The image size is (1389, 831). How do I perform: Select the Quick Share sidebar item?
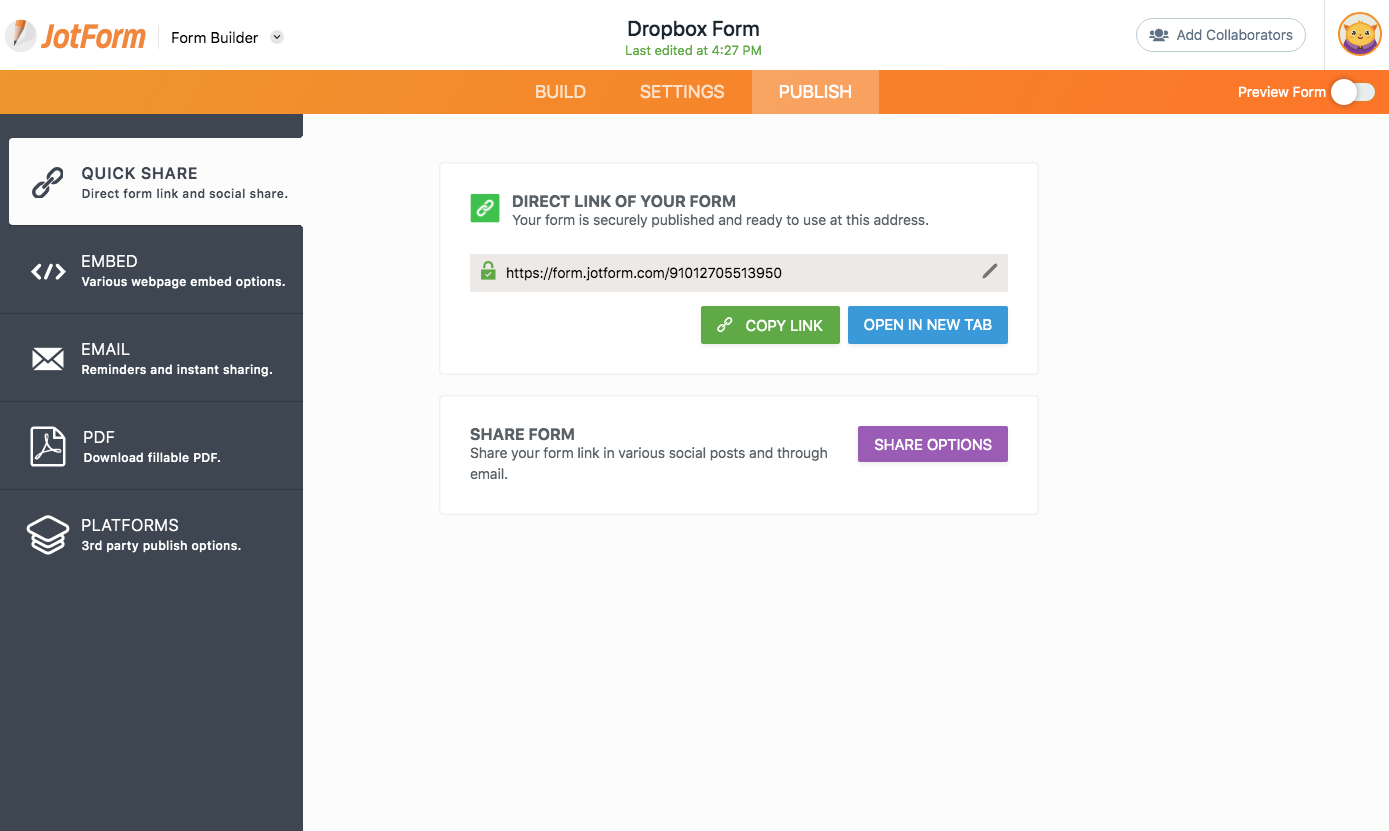click(x=156, y=182)
